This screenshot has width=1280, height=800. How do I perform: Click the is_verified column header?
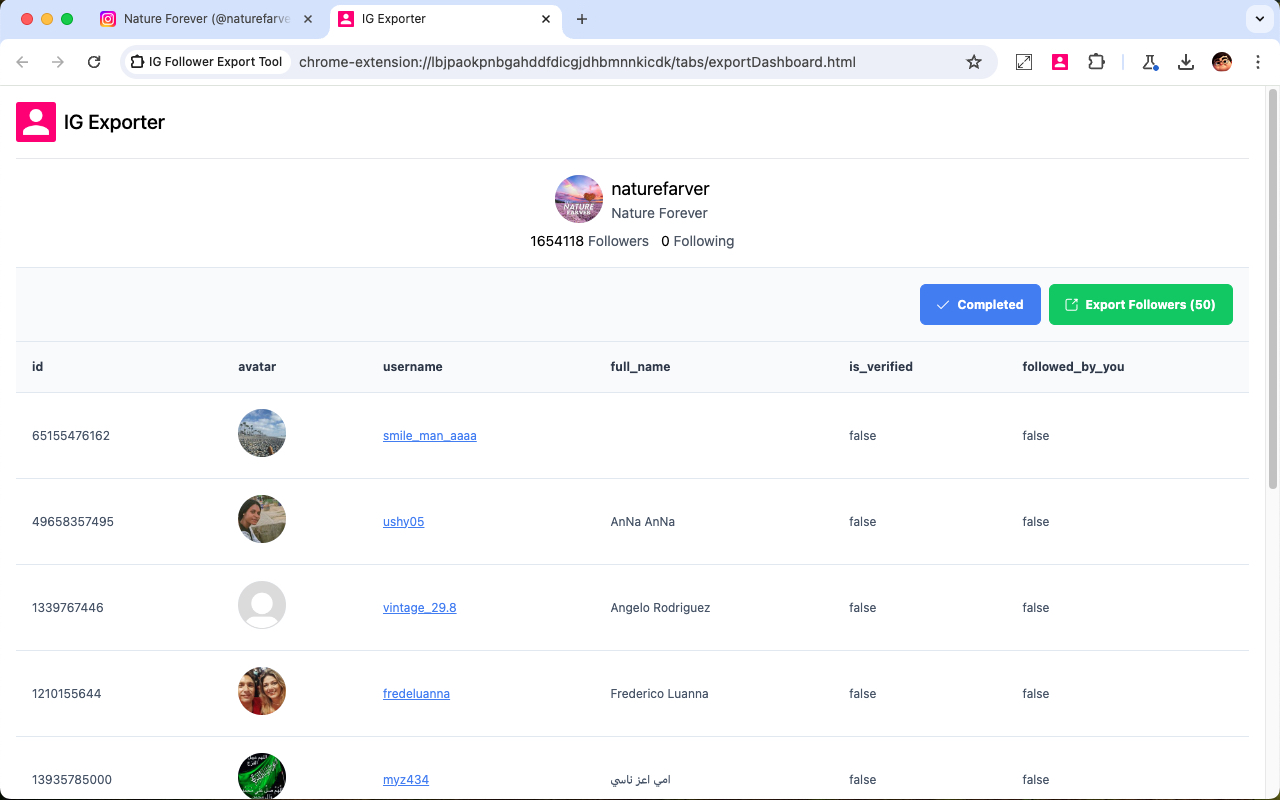coord(881,367)
